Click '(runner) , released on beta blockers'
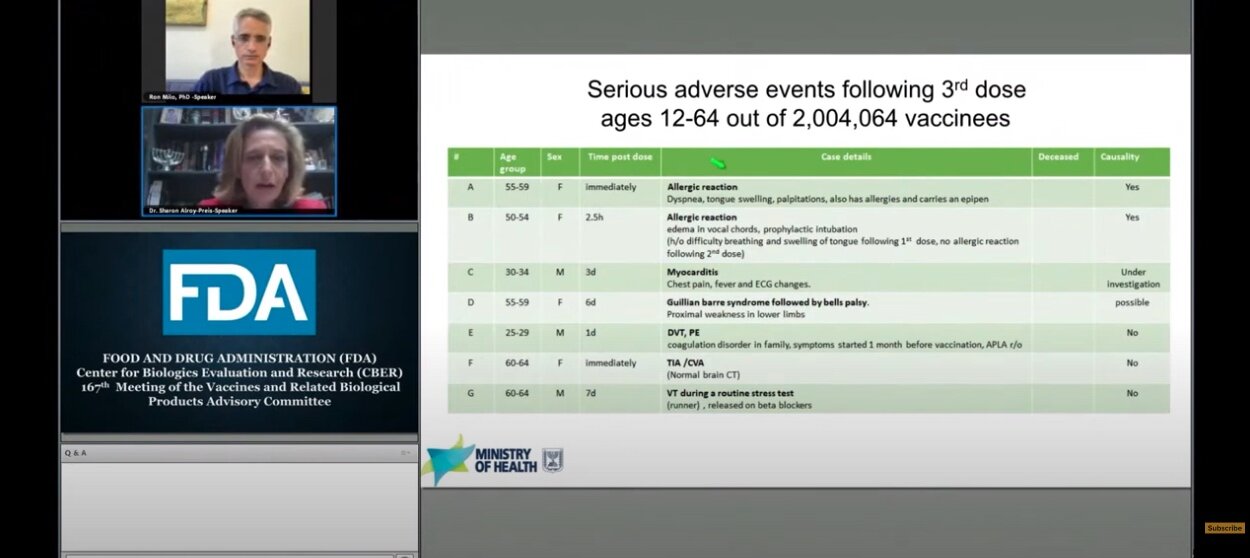Screen dimensions: 1250x558 point(737,405)
